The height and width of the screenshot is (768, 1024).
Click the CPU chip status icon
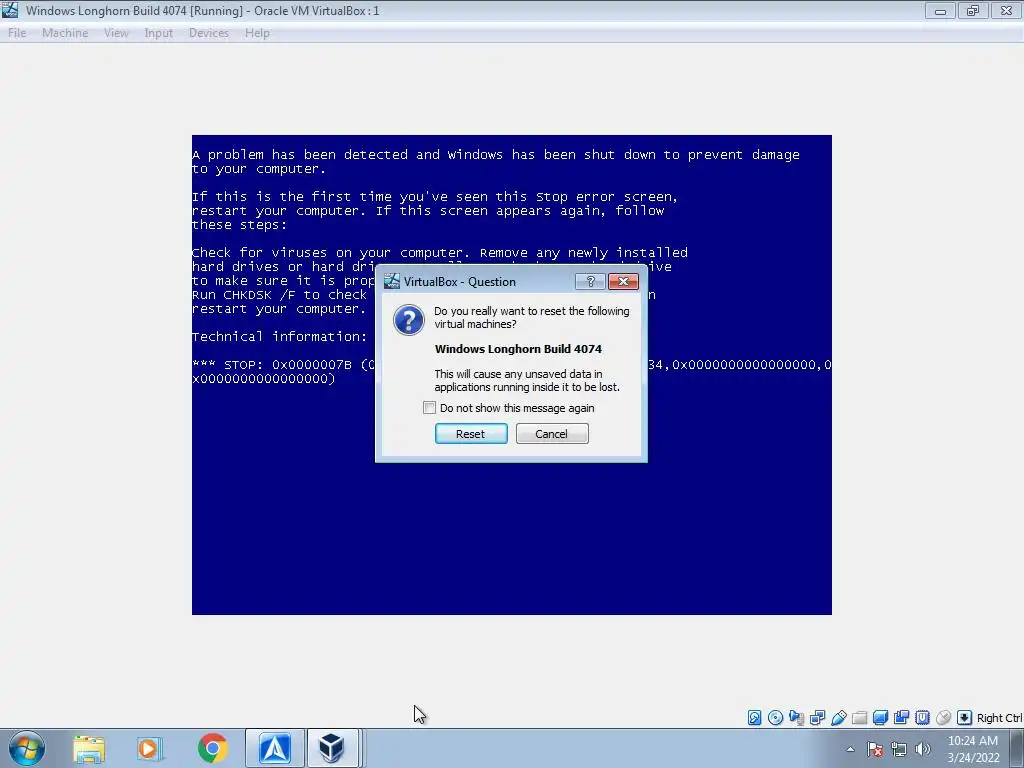tap(922, 718)
